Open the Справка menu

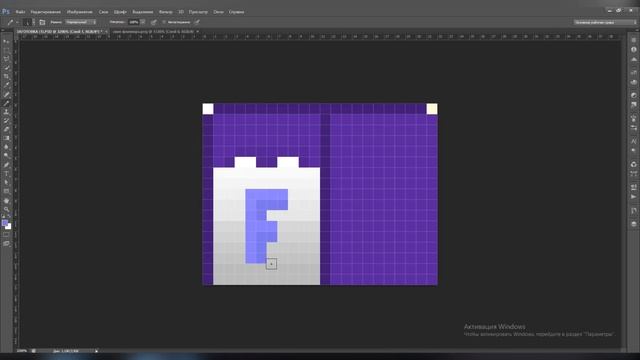tap(236, 12)
